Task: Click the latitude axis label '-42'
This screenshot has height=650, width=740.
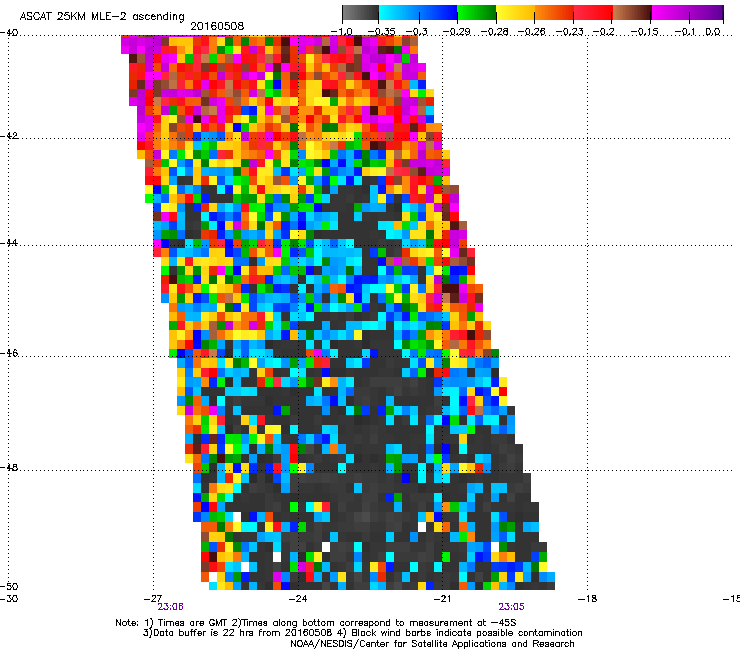Action: click(x=9, y=136)
